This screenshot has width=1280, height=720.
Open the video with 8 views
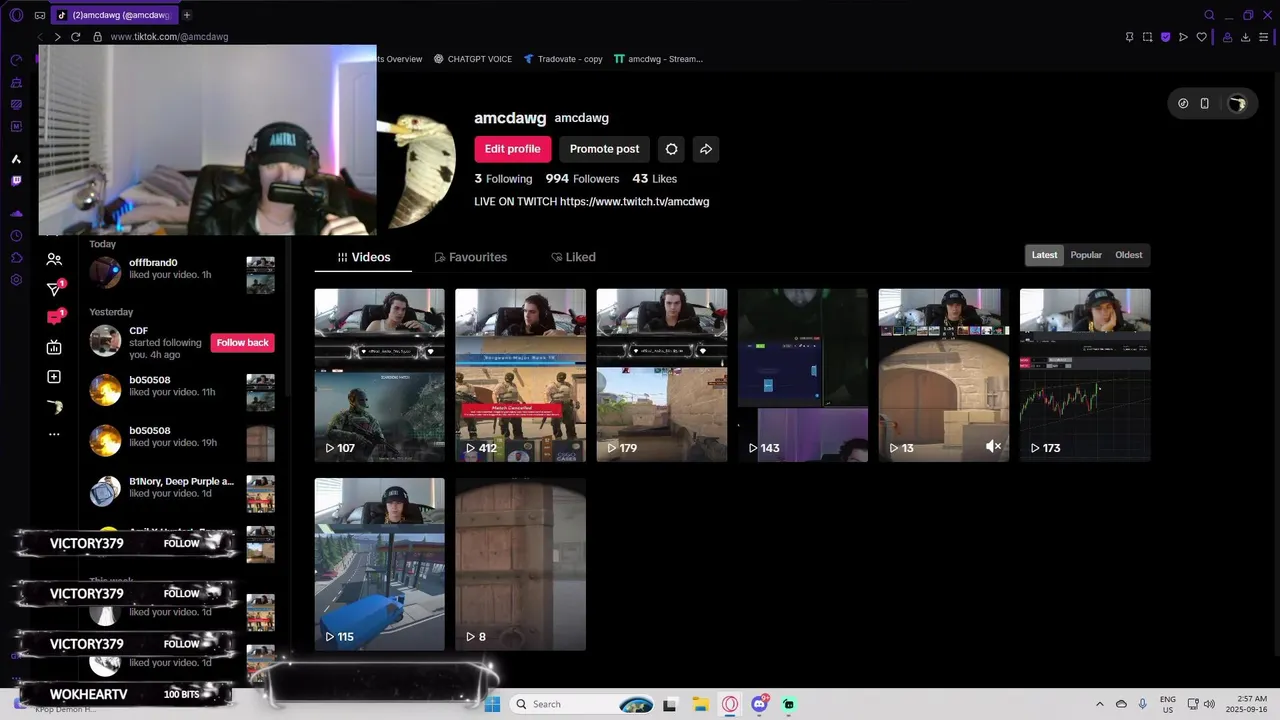520,564
